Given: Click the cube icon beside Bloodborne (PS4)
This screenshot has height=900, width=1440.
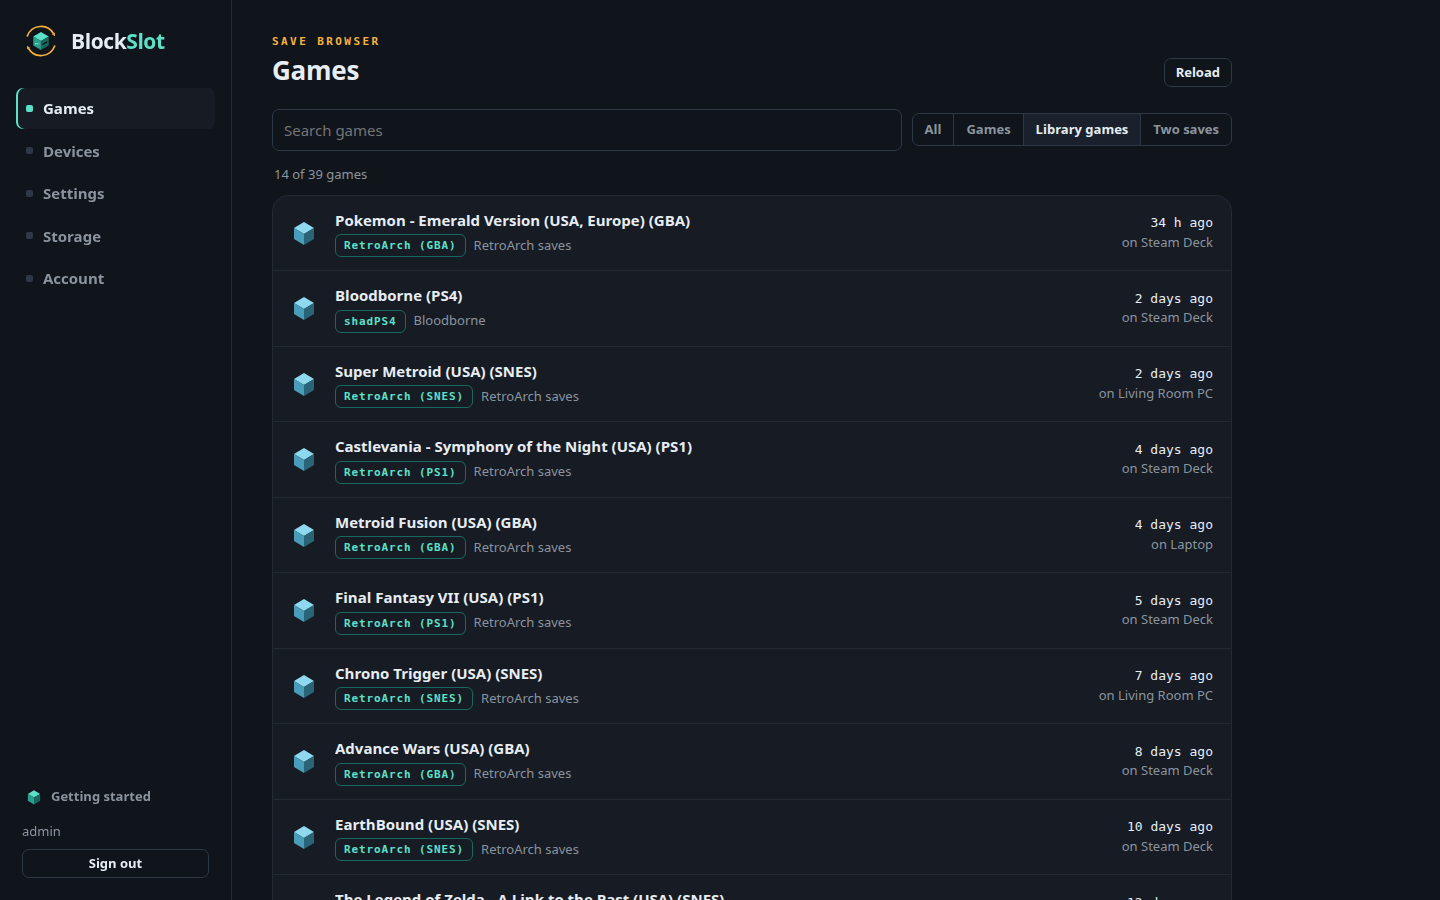Looking at the screenshot, I should [304, 308].
